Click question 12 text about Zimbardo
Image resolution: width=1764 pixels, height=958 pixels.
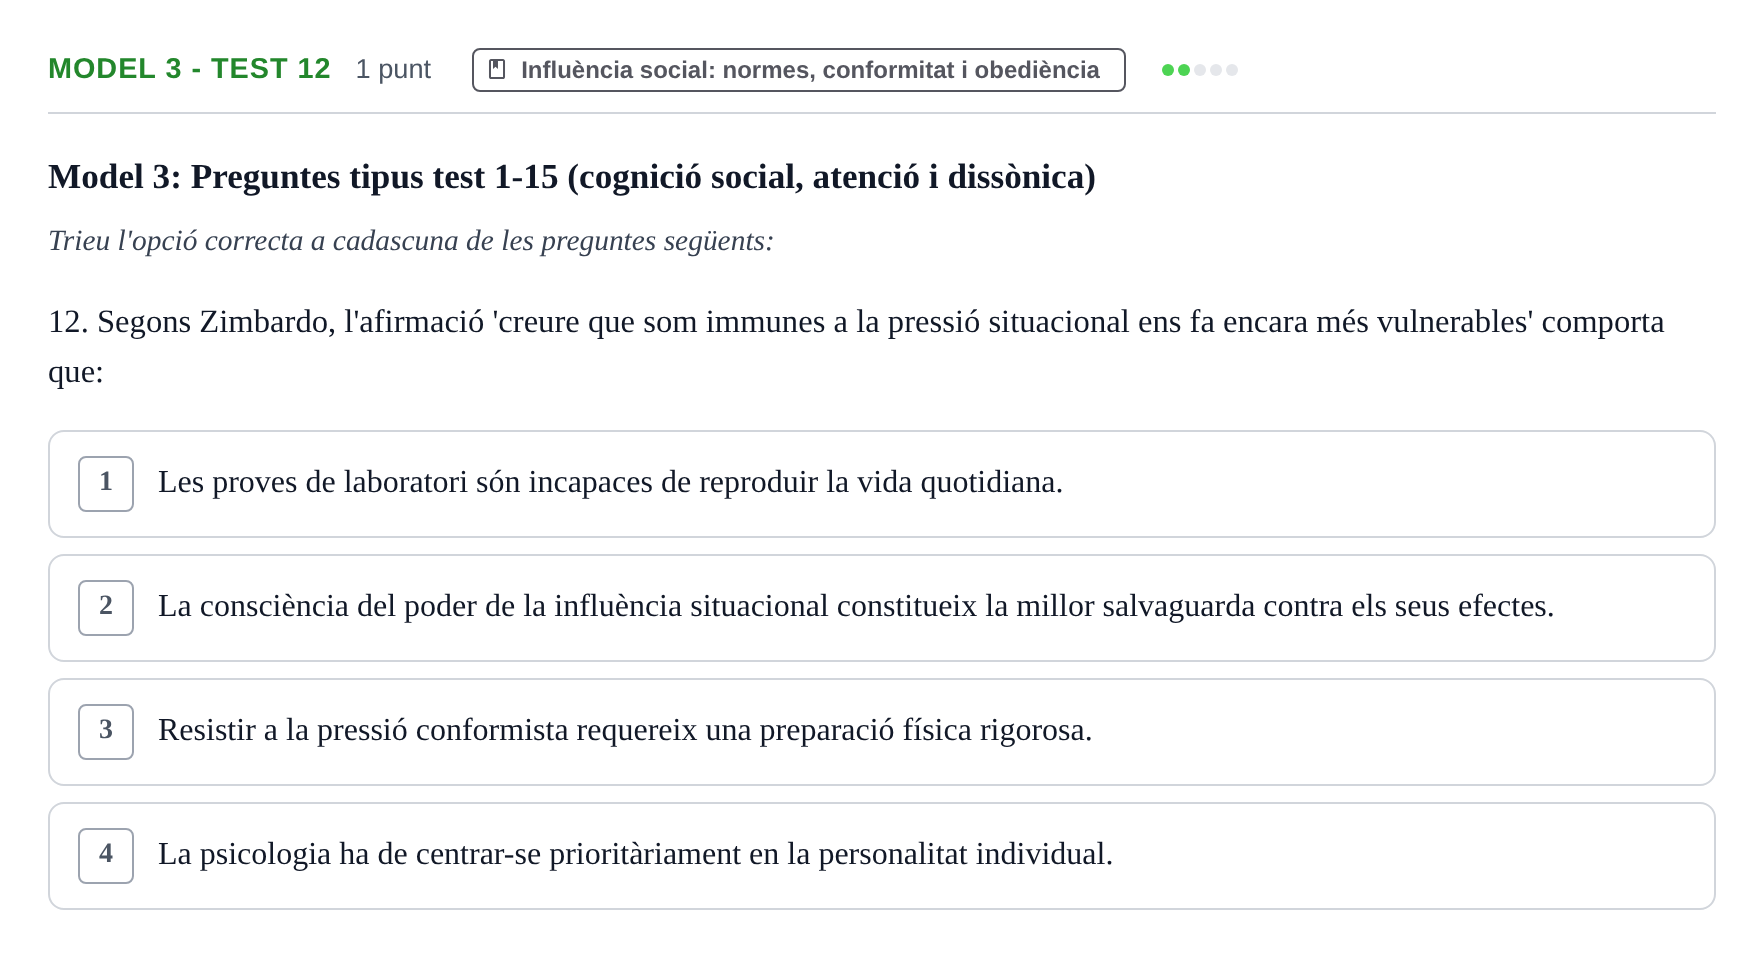[857, 346]
